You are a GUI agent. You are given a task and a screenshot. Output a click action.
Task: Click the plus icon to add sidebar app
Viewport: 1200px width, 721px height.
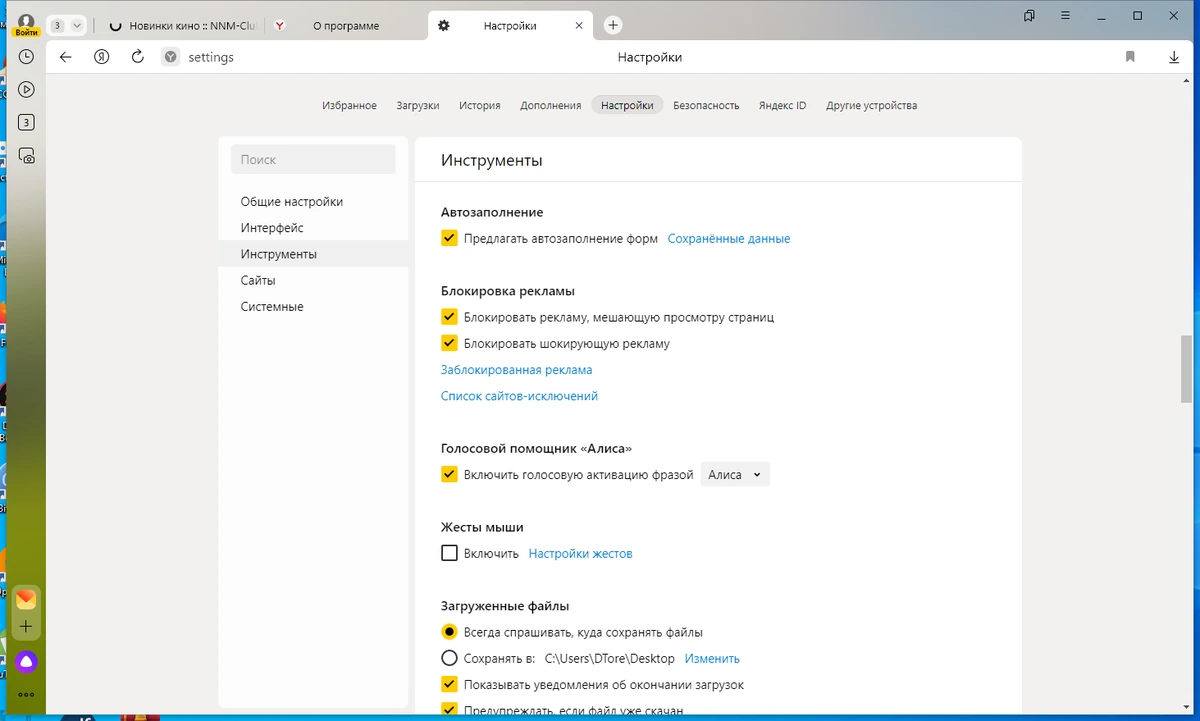pyautogui.click(x=26, y=627)
